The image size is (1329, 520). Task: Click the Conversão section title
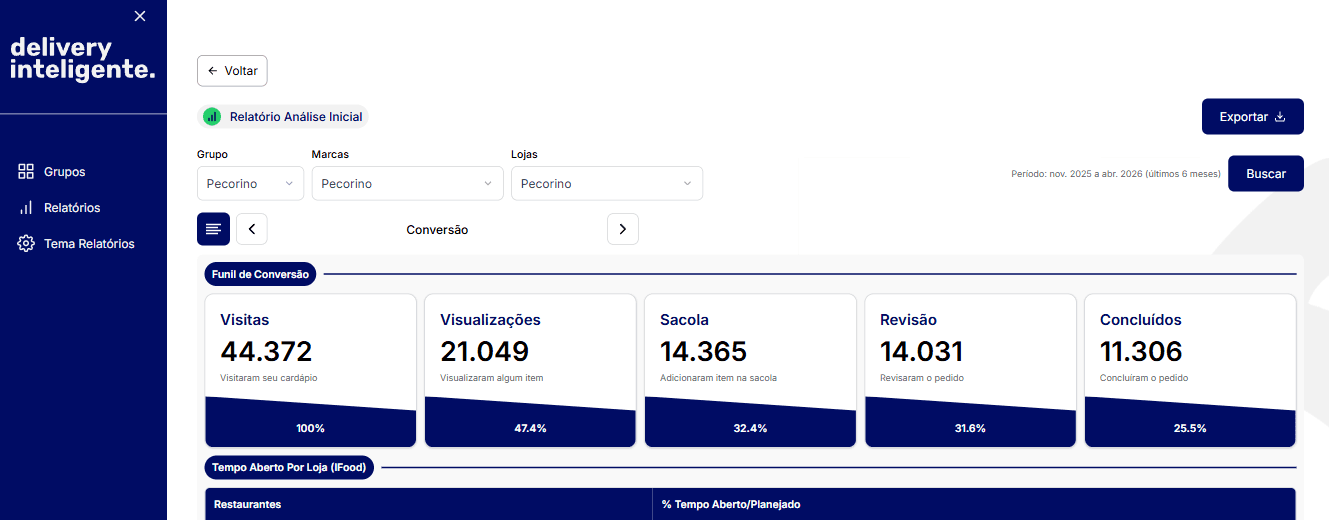click(437, 230)
